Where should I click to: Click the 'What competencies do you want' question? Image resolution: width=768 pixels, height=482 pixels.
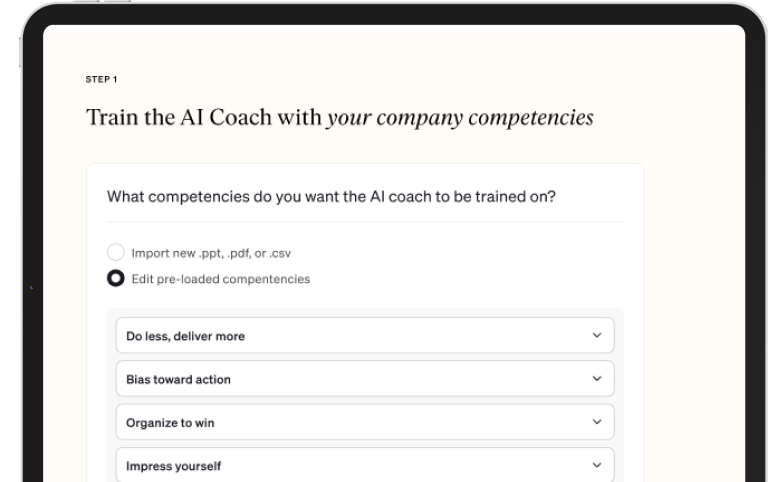pos(331,196)
